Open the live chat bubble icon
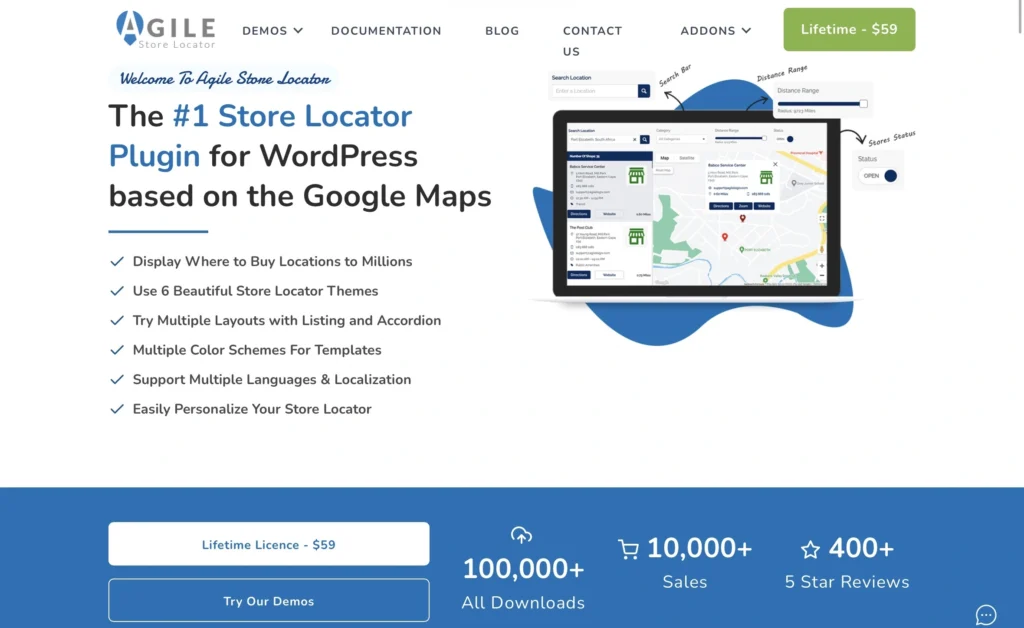Image resolution: width=1024 pixels, height=628 pixels. pos(985,614)
